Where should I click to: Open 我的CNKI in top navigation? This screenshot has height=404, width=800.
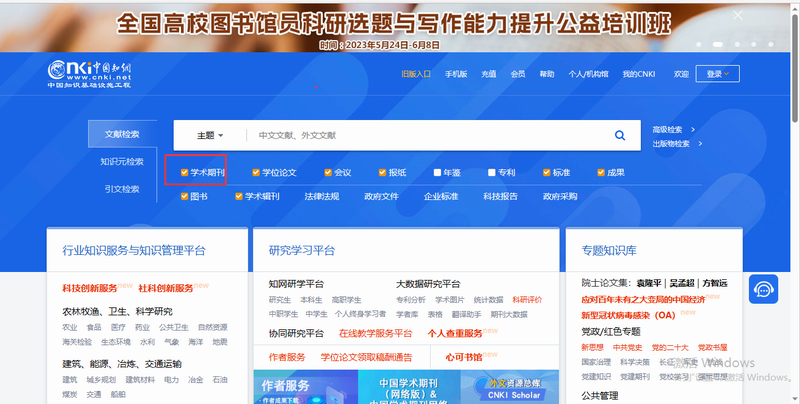pyautogui.click(x=639, y=74)
